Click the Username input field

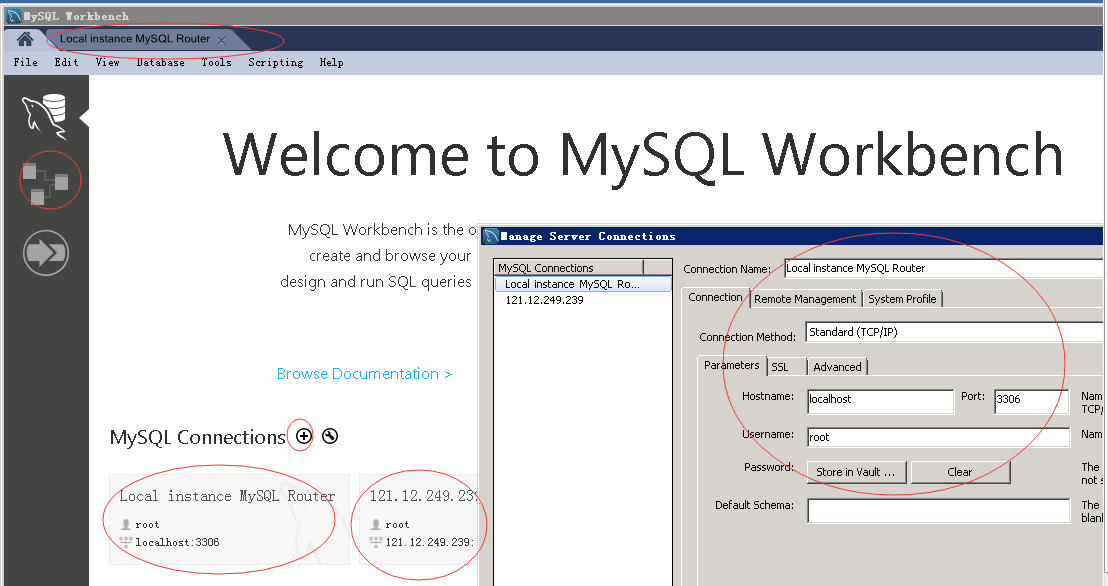pyautogui.click(x=938, y=438)
